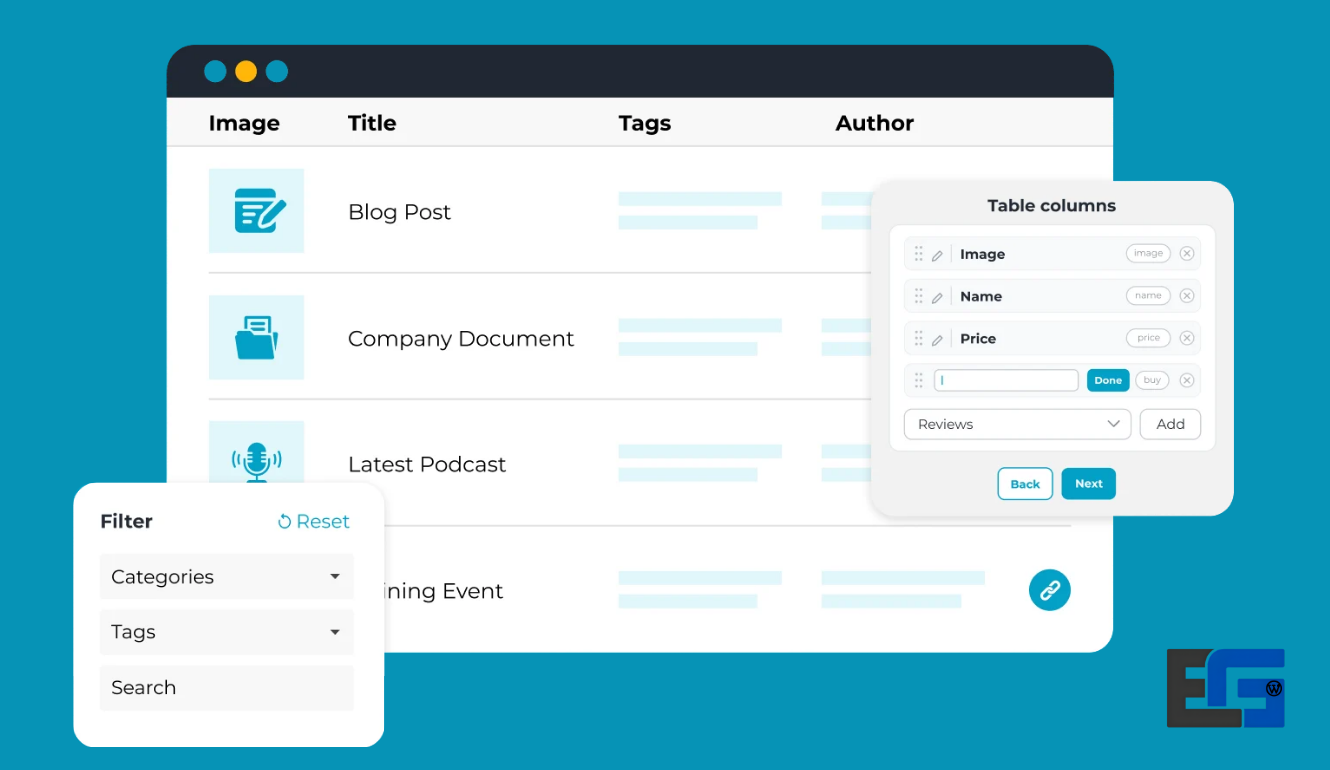Expand the Categories filter dropdown
Screen dimensions: 1330x770
[226, 577]
